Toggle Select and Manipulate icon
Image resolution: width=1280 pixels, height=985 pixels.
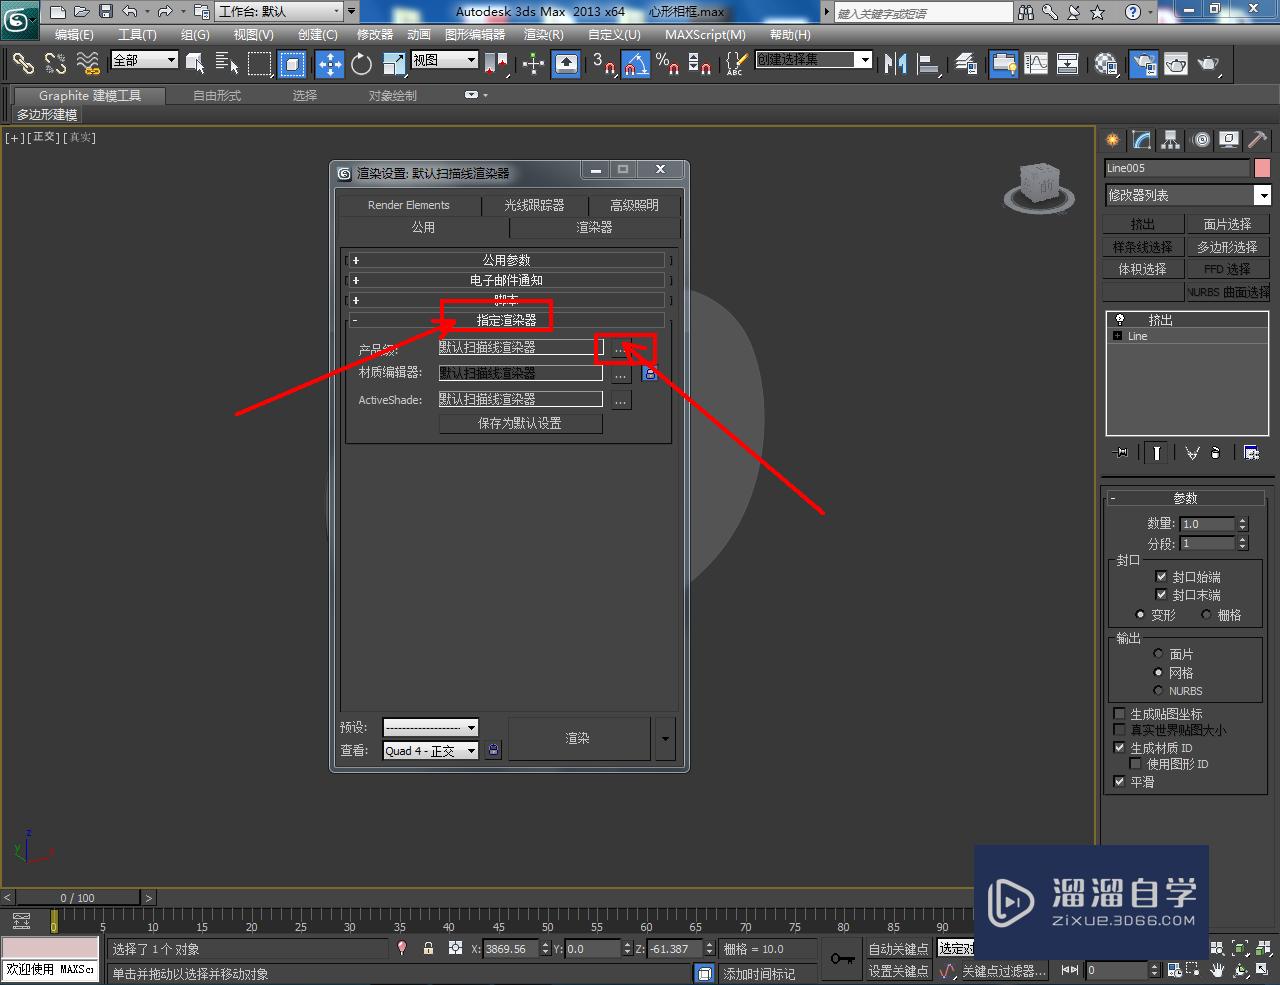533,64
